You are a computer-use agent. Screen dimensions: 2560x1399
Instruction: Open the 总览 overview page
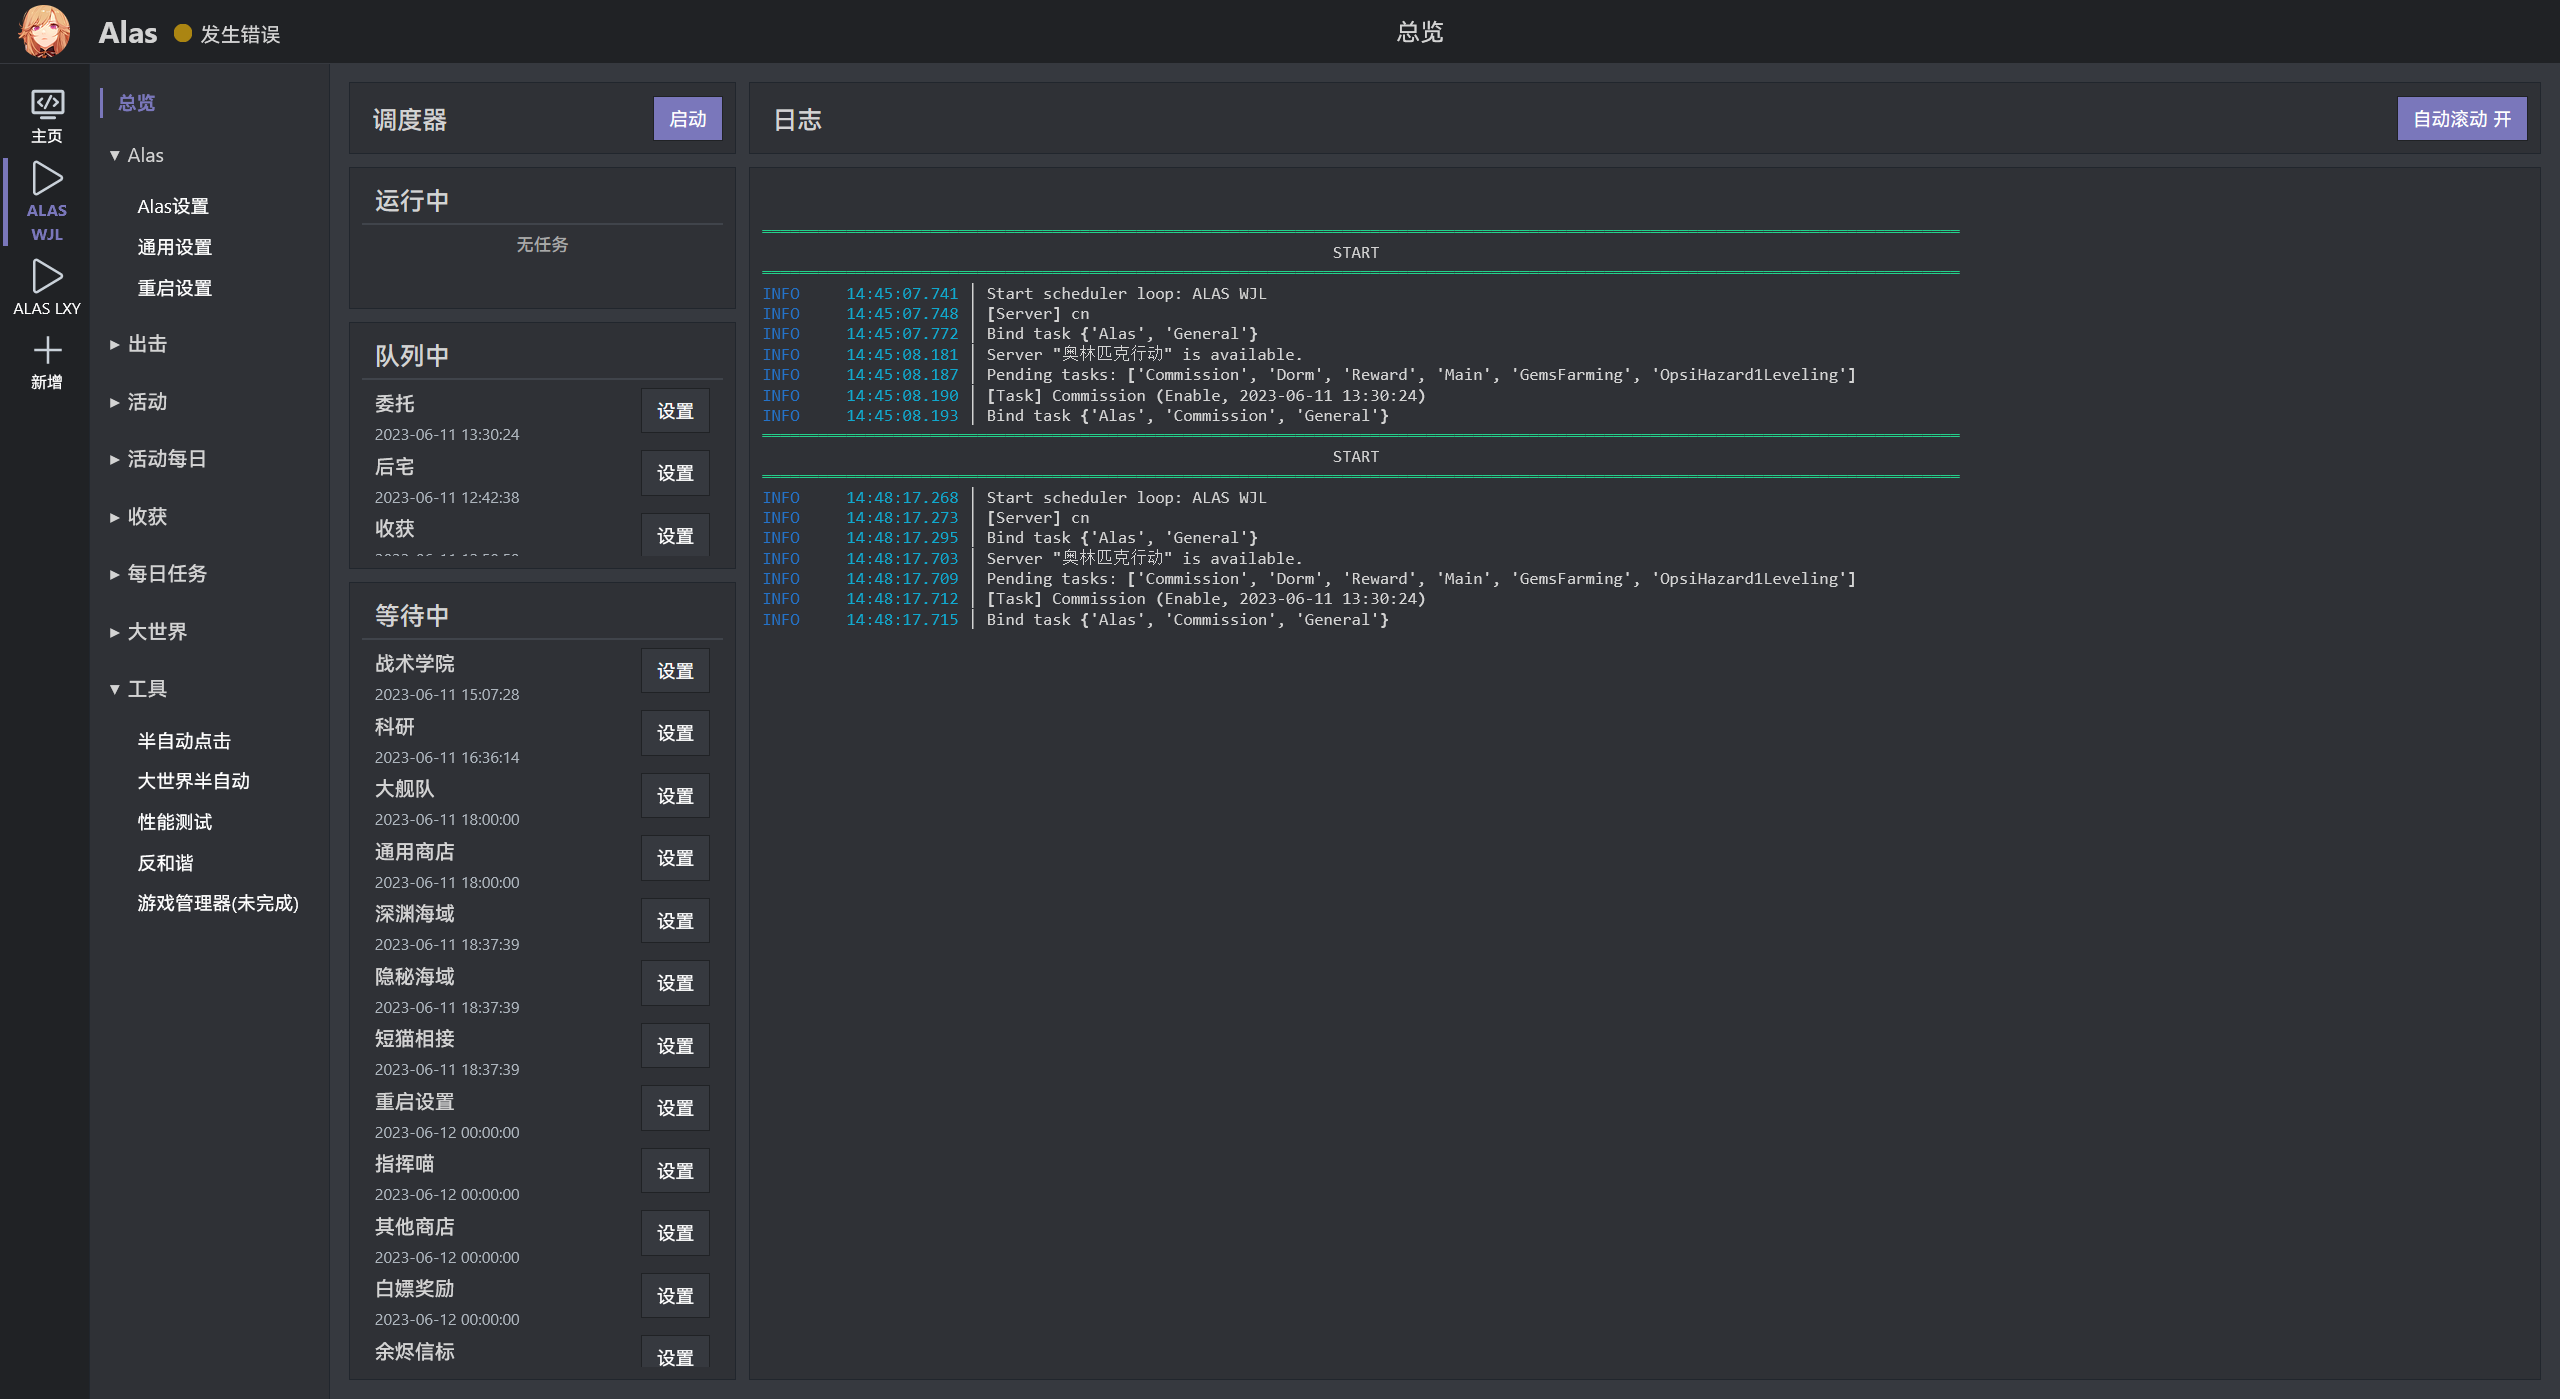point(135,102)
